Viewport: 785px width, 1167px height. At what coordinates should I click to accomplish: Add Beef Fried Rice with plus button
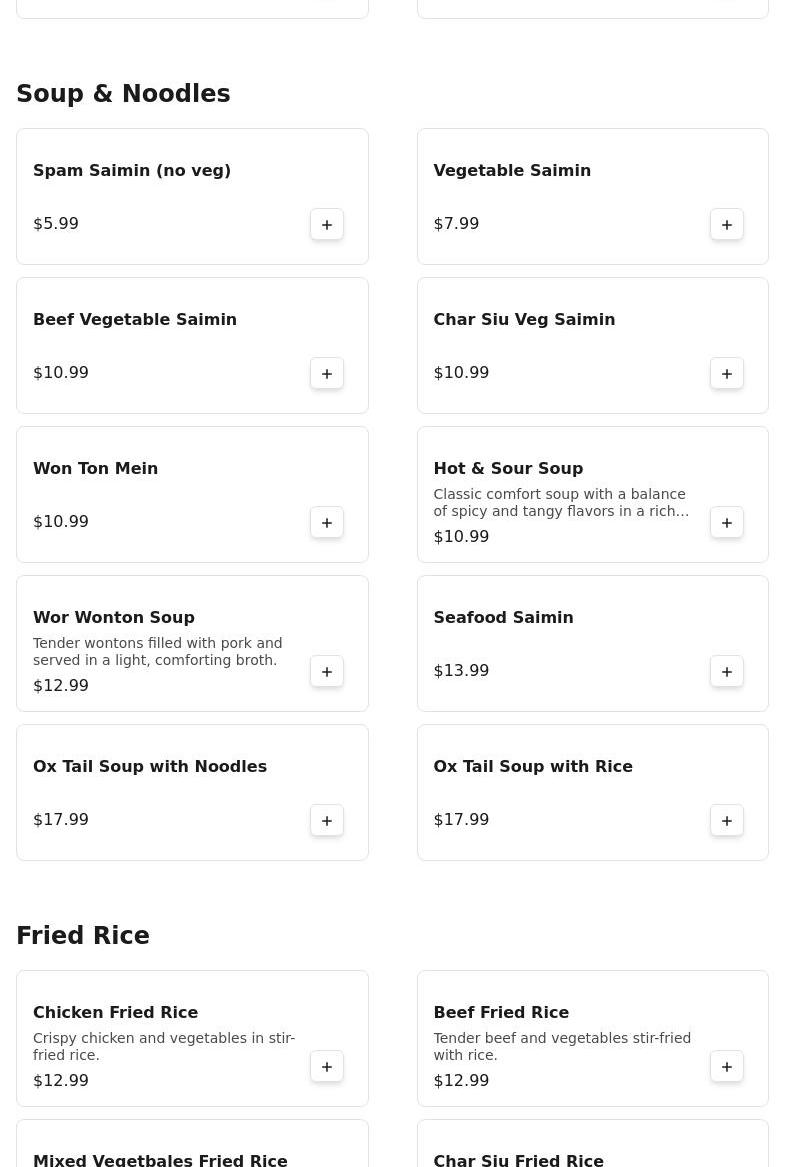click(x=727, y=1067)
